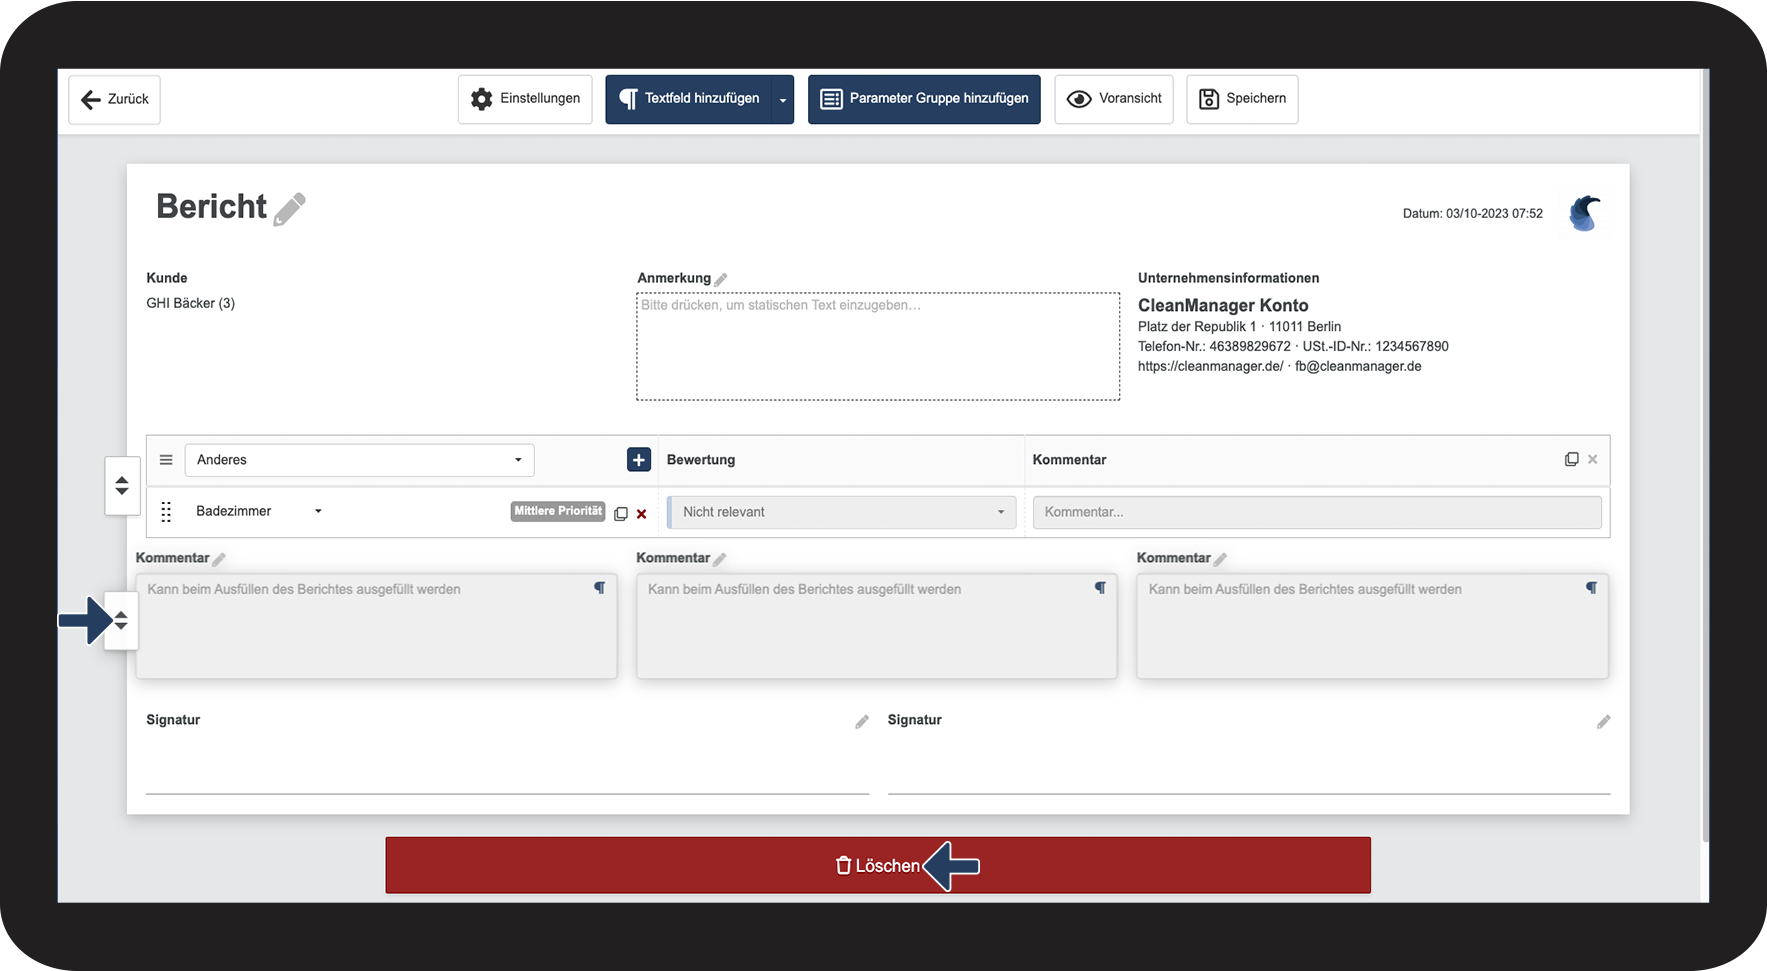Click the CleanManager Konto company name
The image size is (1767, 971).
pyautogui.click(x=1223, y=305)
